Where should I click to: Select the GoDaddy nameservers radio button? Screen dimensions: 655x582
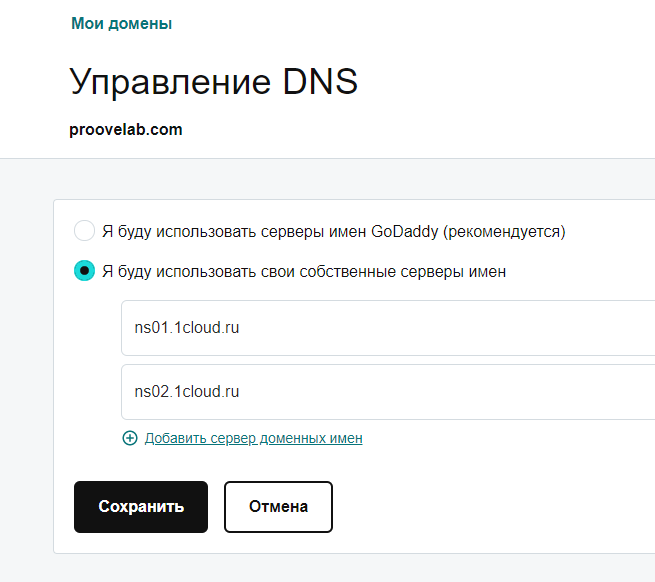(x=85, y=231)
